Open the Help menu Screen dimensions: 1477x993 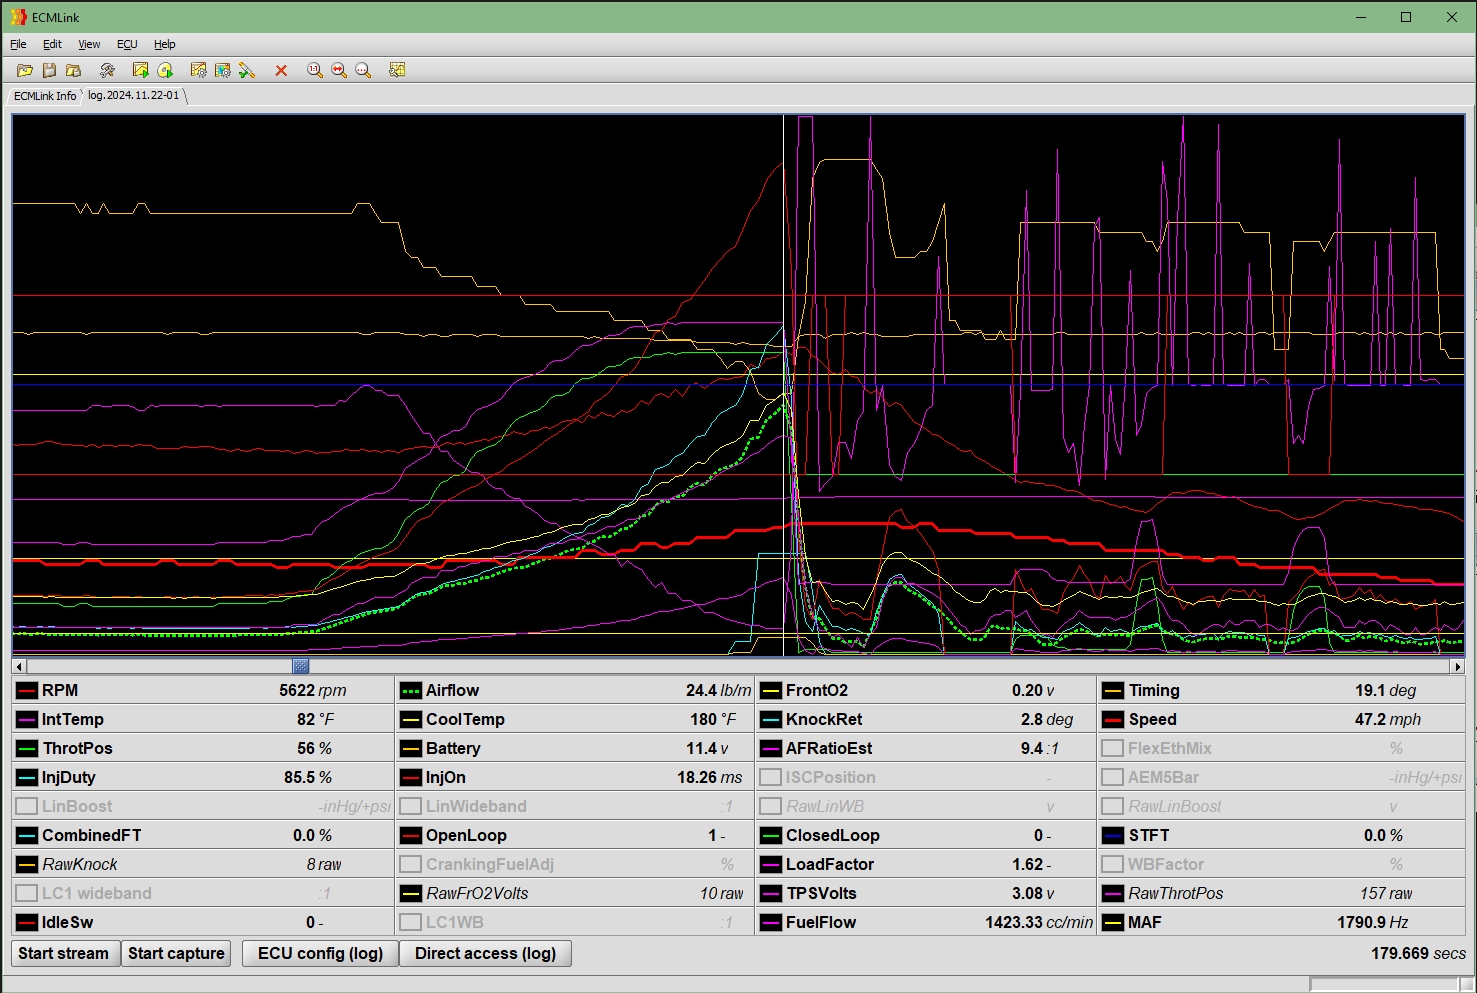[x=165, y=44]
